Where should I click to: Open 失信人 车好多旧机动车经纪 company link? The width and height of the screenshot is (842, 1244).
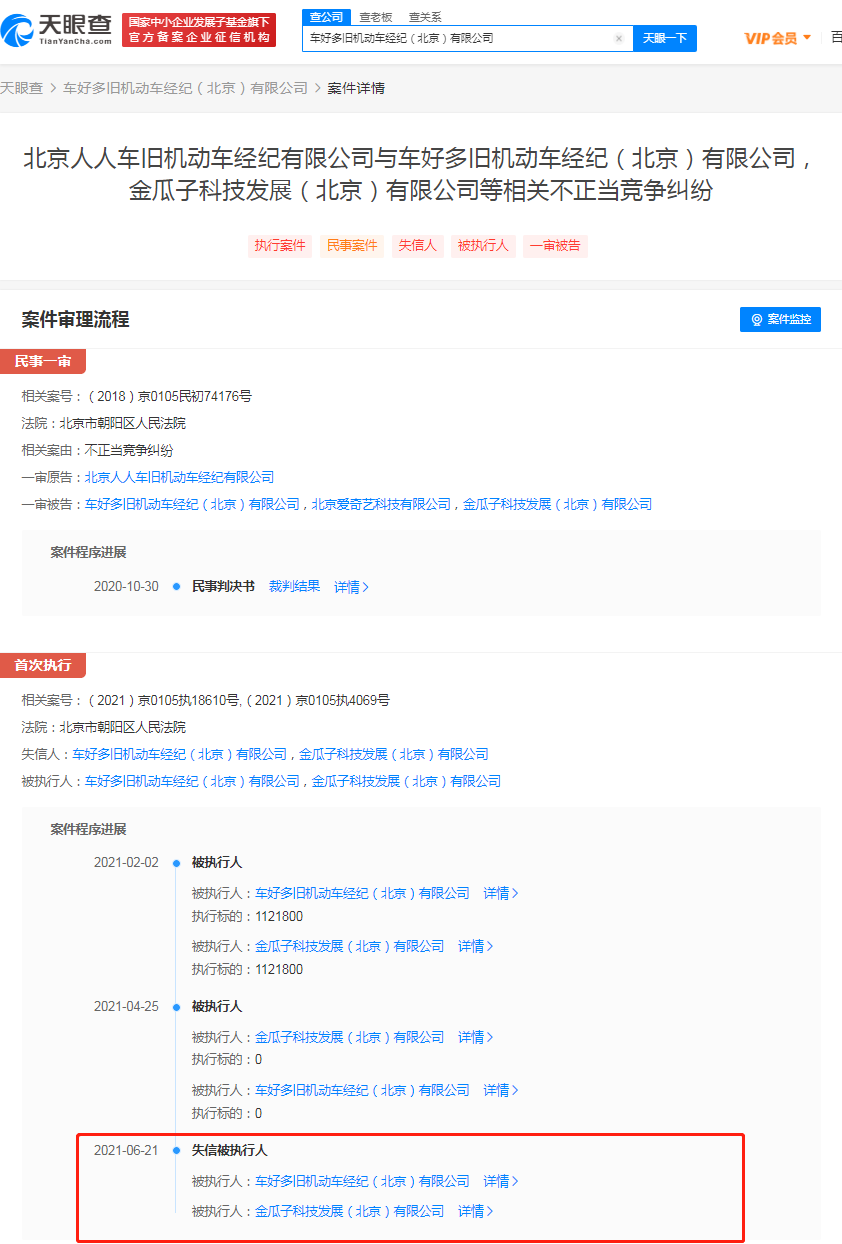180,754
